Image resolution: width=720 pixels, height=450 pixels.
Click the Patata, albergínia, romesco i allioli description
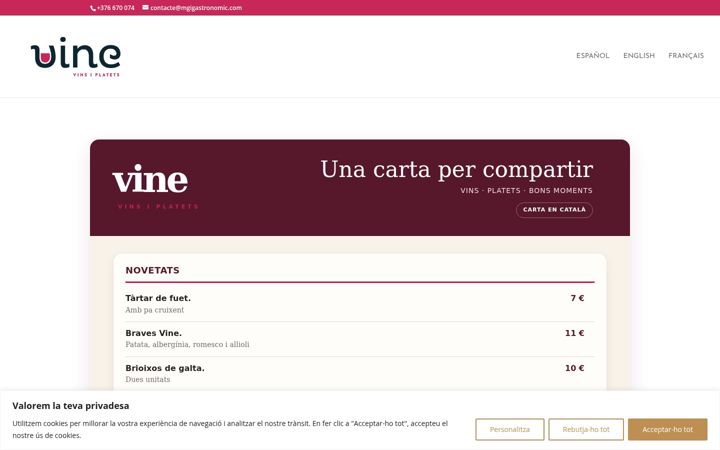click(x=187, y=344)
